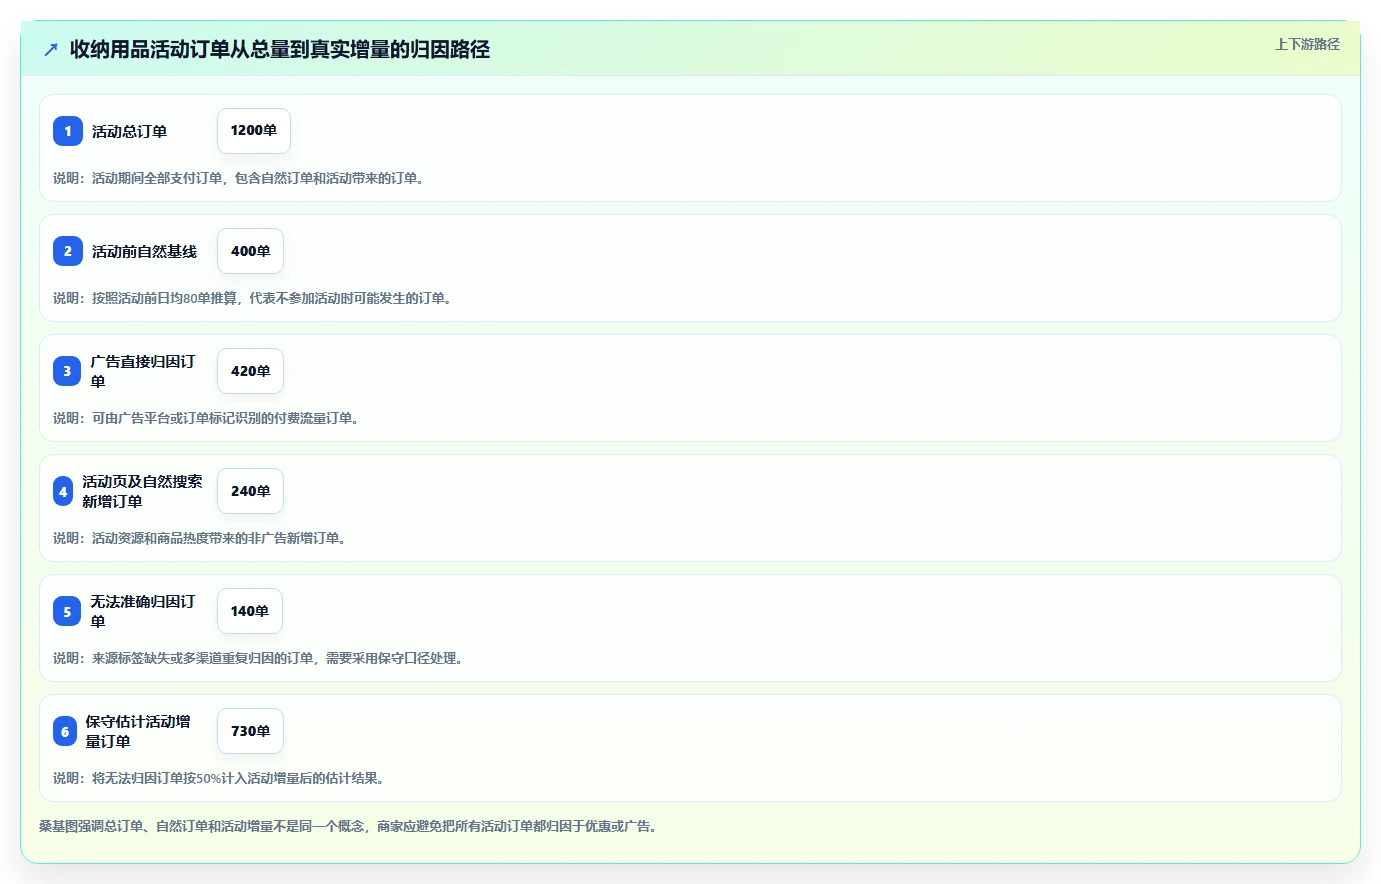Select step badge 3 for 广告直接归因订单
This screenshot has height=884, width=1381.
coord(67,371)
